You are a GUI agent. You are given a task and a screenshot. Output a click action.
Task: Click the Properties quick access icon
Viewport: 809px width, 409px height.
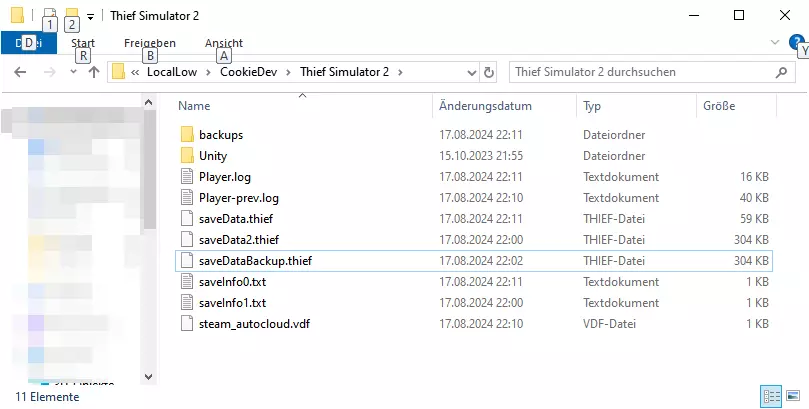point(50,14)
